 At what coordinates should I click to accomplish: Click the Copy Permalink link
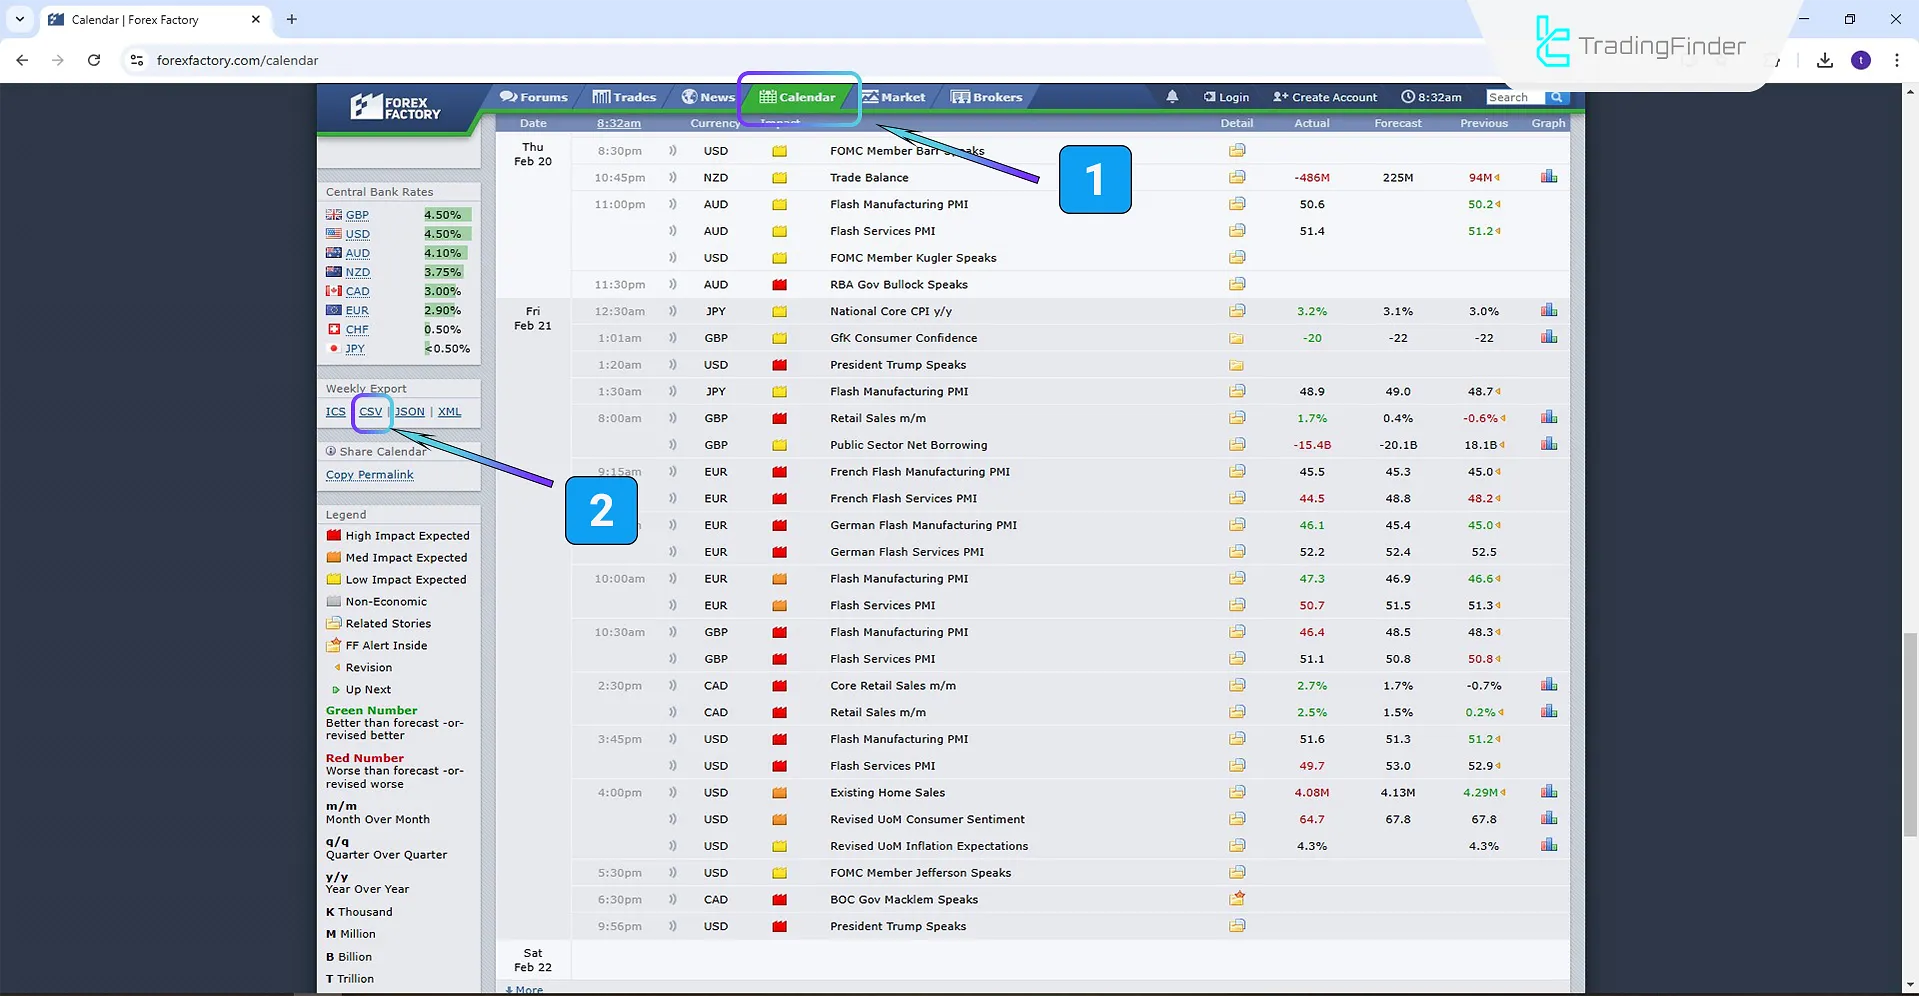369,474
